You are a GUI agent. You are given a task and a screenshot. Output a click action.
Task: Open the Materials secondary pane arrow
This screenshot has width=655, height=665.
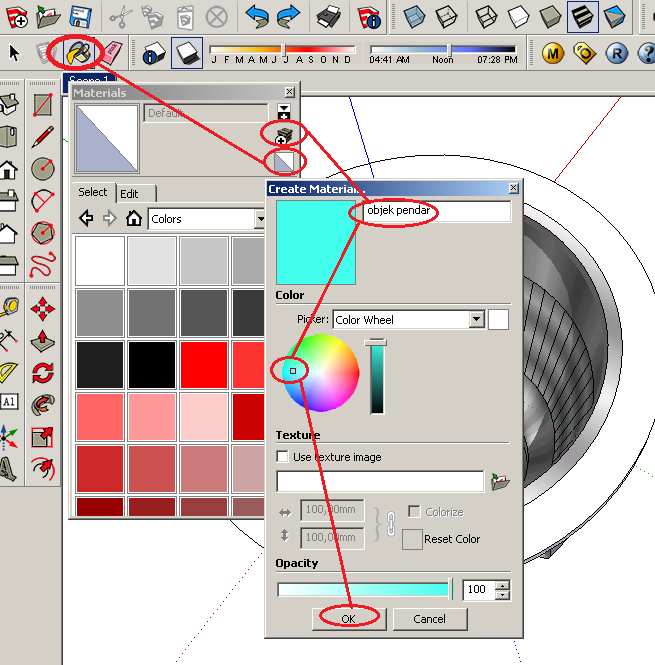pyautogui.click(x=284, y=112)
